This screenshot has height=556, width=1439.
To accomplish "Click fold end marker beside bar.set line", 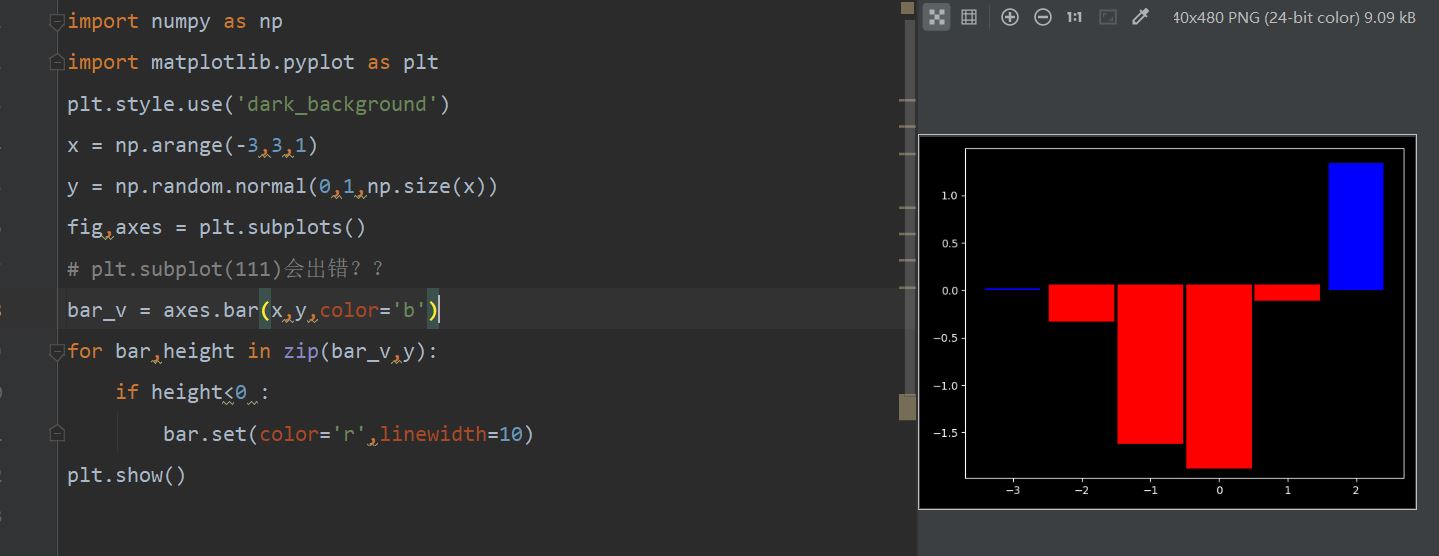I will (x=57, y=433).
